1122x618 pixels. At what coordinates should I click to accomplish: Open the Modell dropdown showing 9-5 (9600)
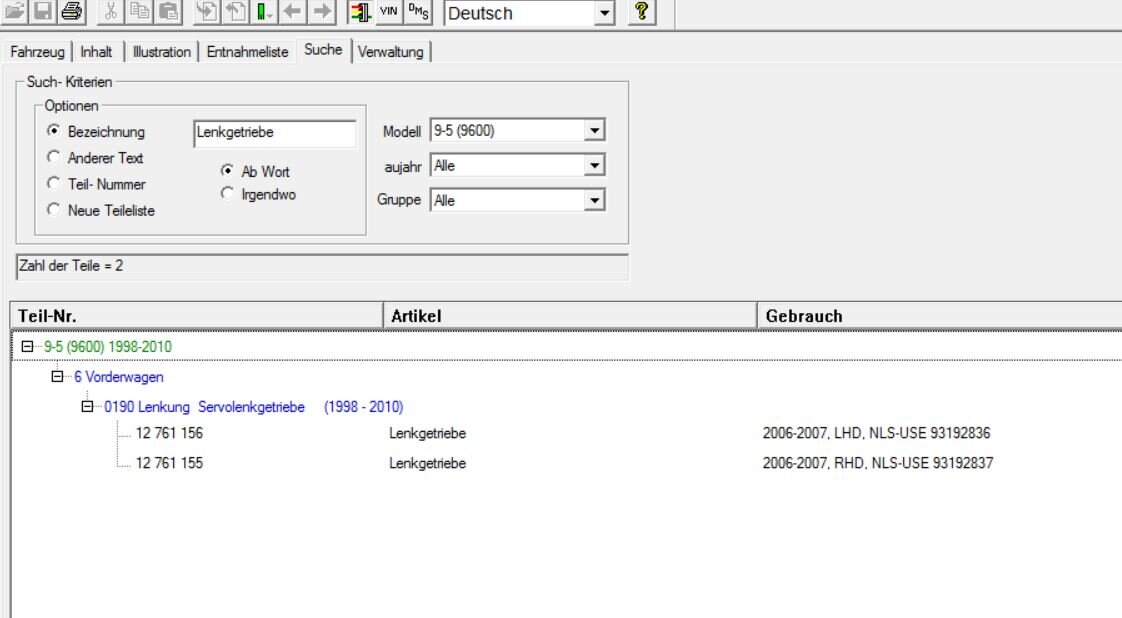click(595, 132)
